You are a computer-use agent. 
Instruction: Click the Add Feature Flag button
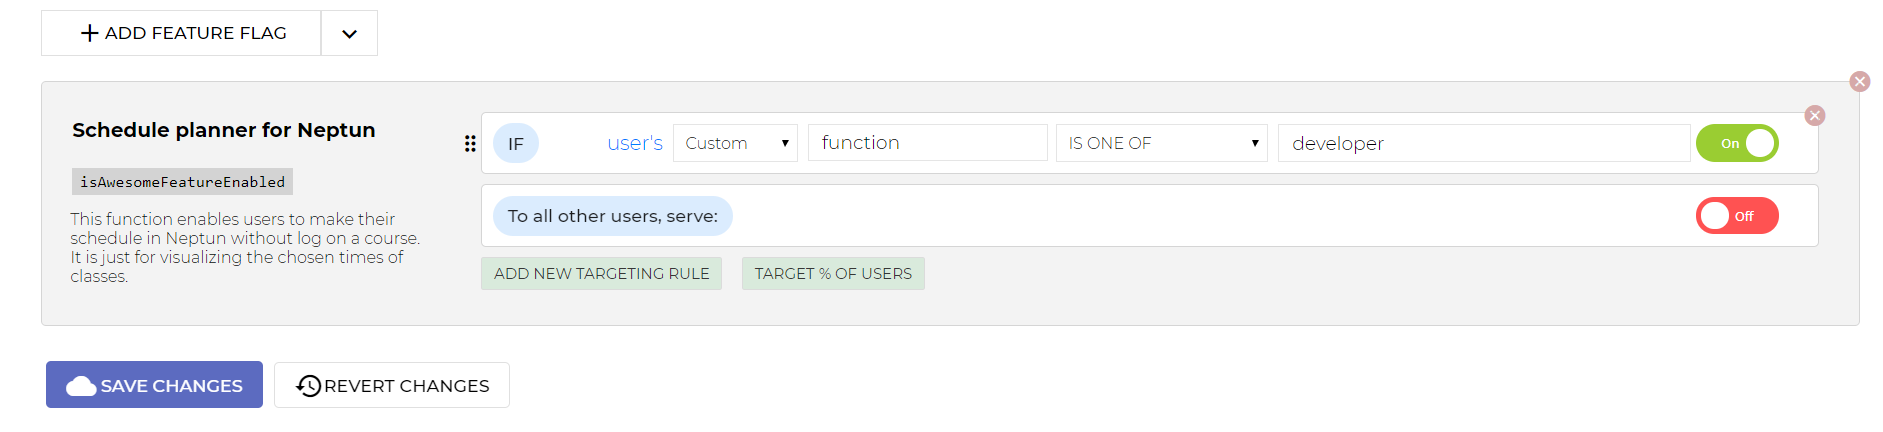click(182, 33)
